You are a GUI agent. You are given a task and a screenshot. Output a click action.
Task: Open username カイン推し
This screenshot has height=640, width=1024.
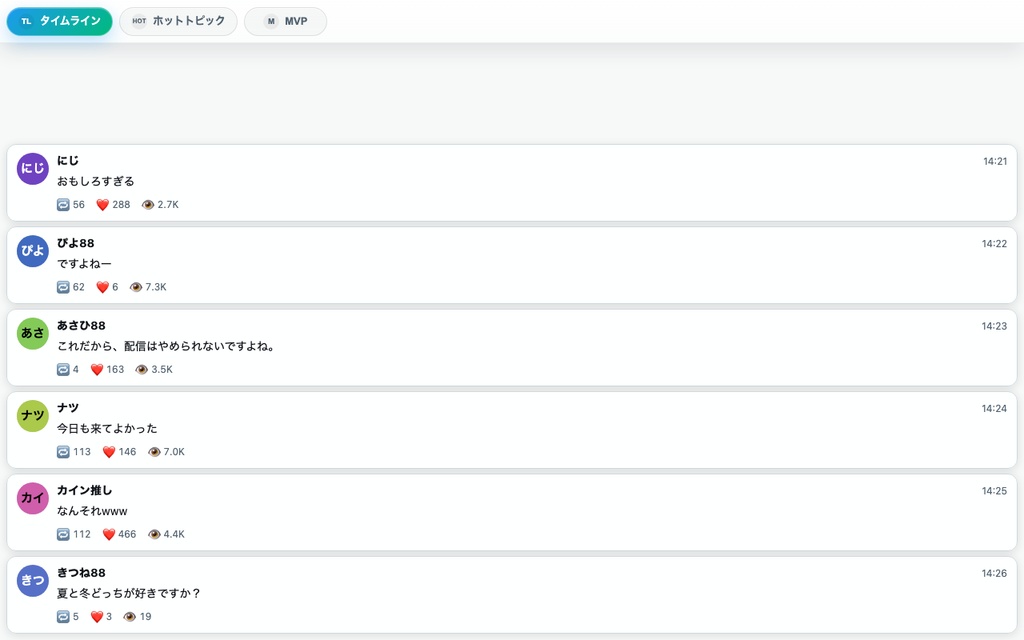pos(84,490)
